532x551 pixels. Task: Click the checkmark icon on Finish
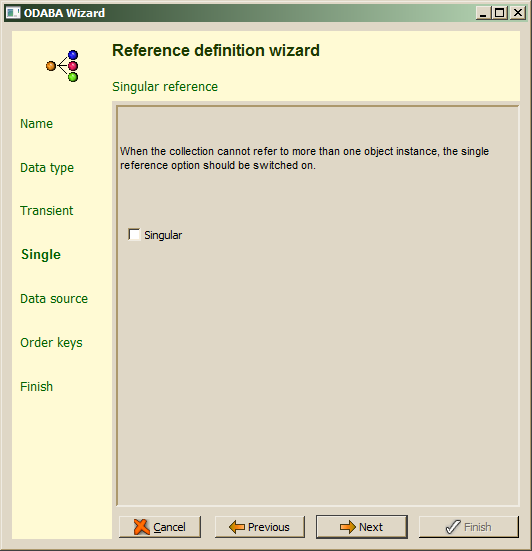tap(453, 527)
